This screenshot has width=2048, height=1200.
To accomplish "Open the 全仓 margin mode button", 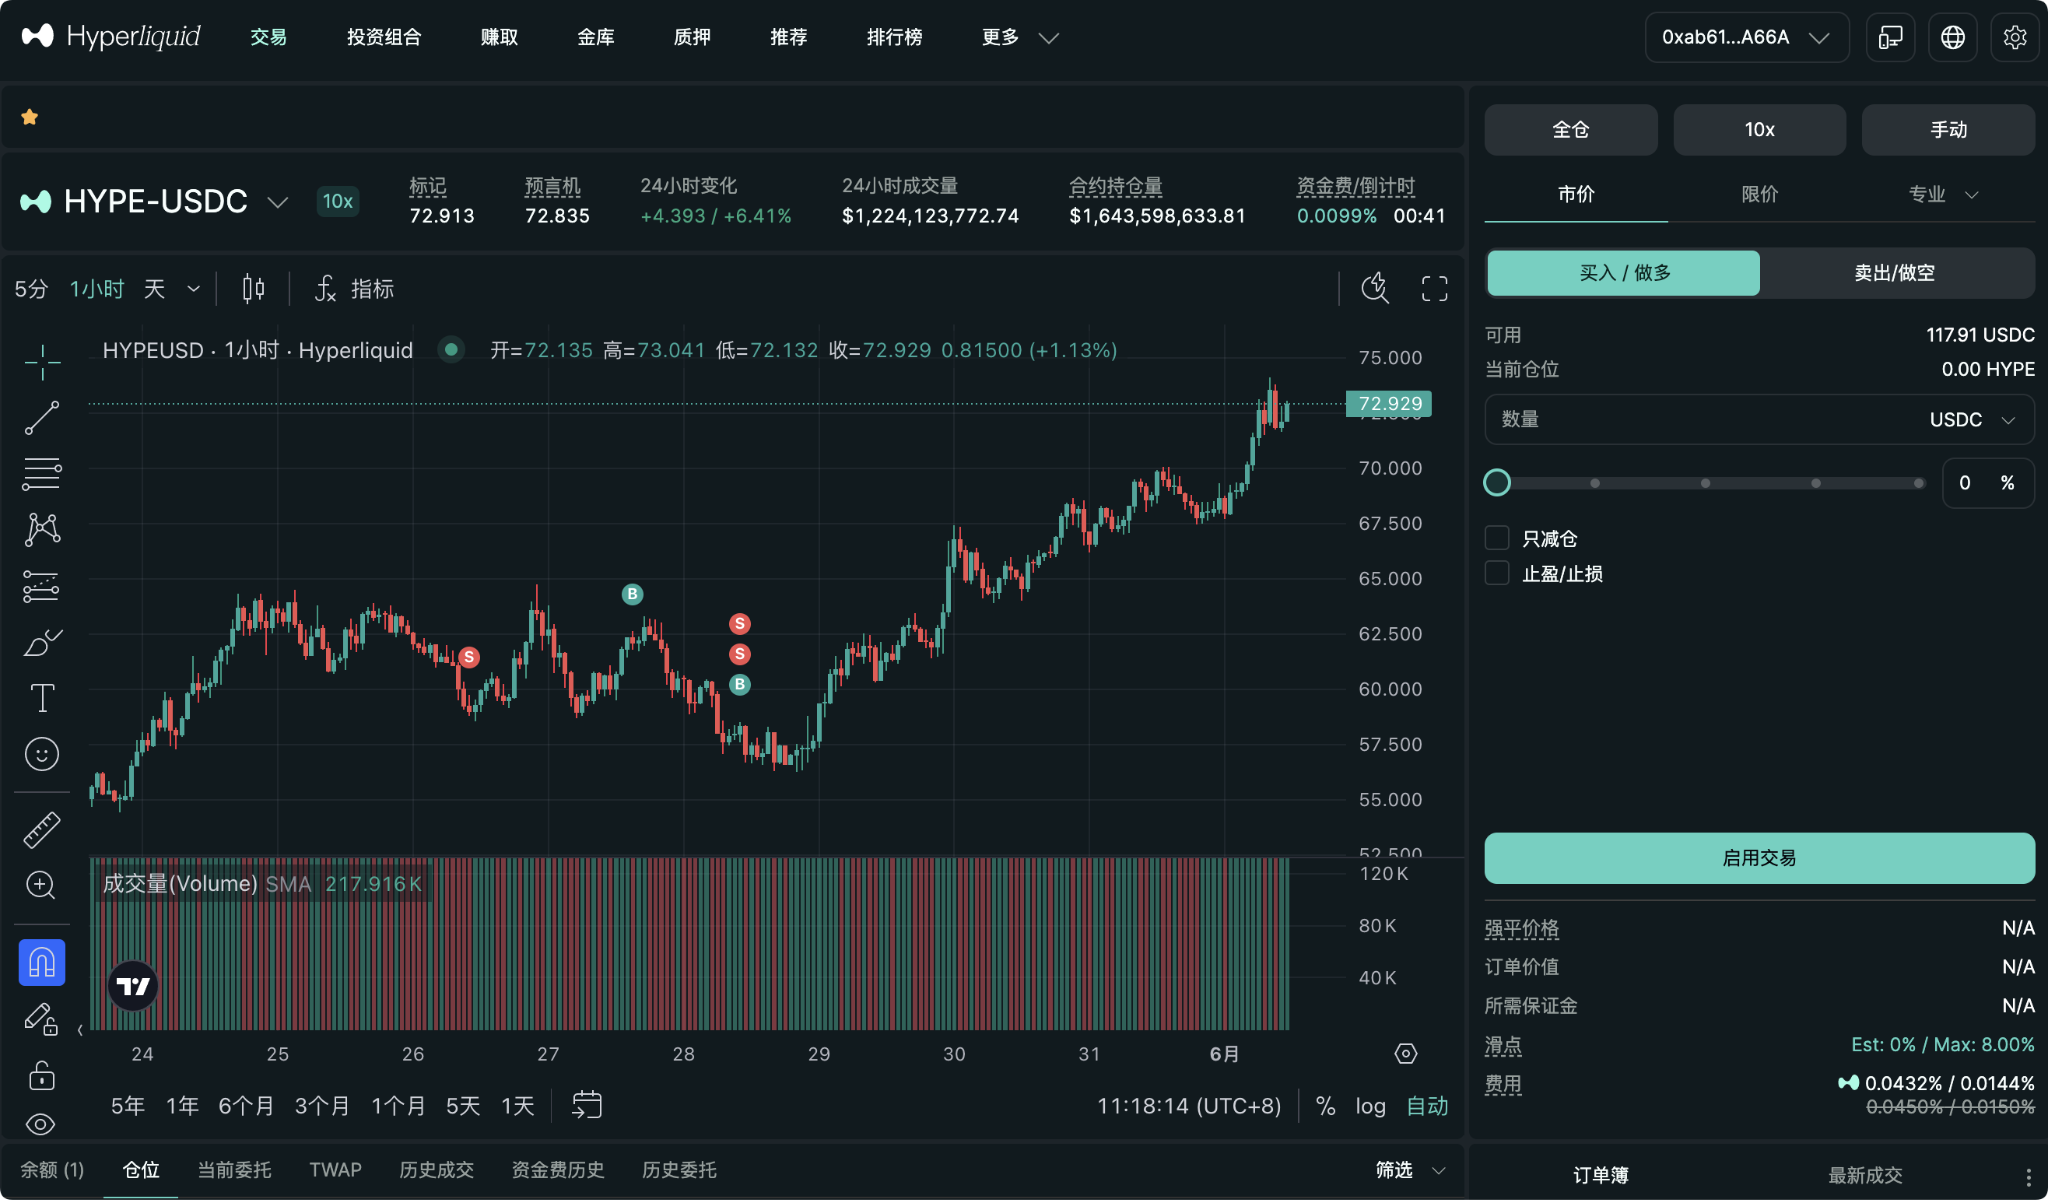I will (1571, 130).
